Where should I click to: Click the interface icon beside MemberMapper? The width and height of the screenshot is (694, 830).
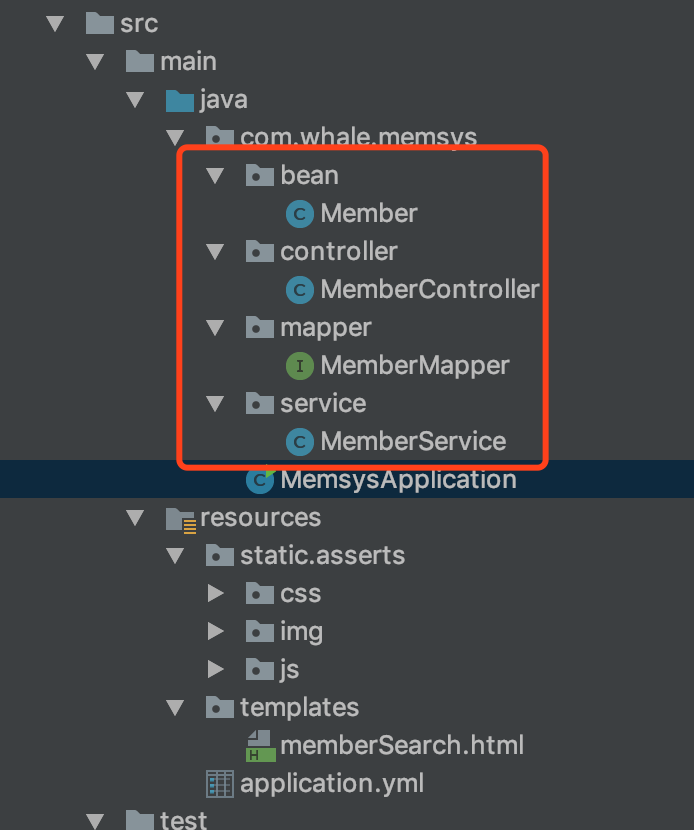(x=299, y=366)
